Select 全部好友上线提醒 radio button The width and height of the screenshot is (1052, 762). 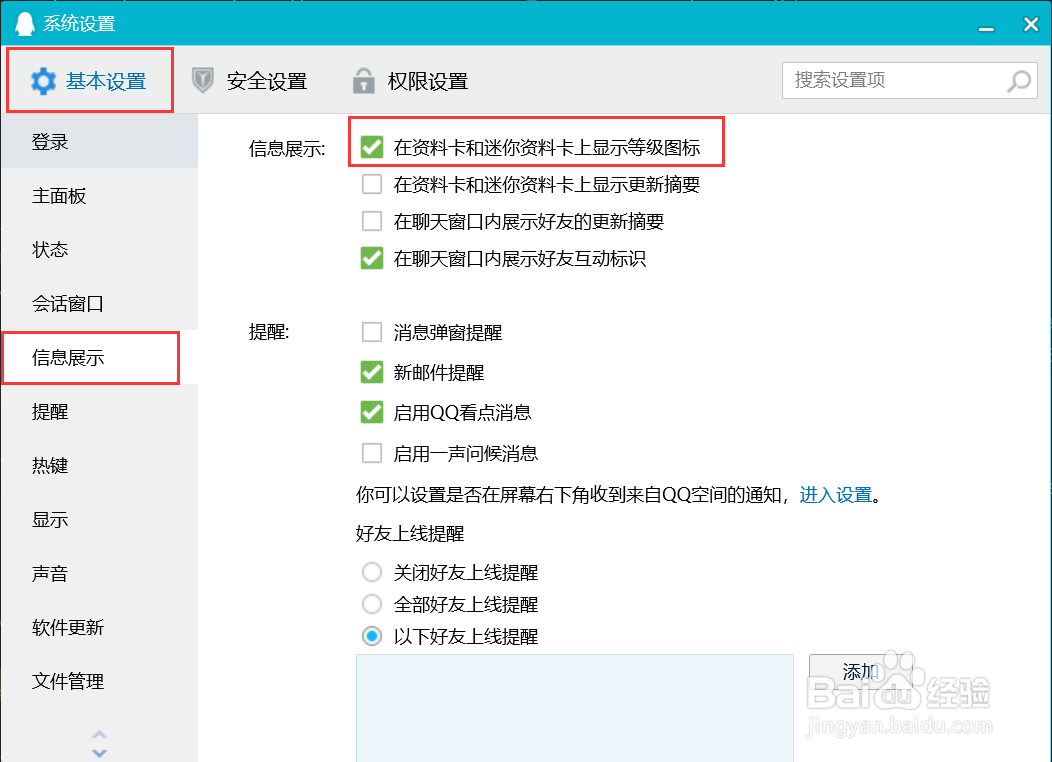[x=372, y=604]
